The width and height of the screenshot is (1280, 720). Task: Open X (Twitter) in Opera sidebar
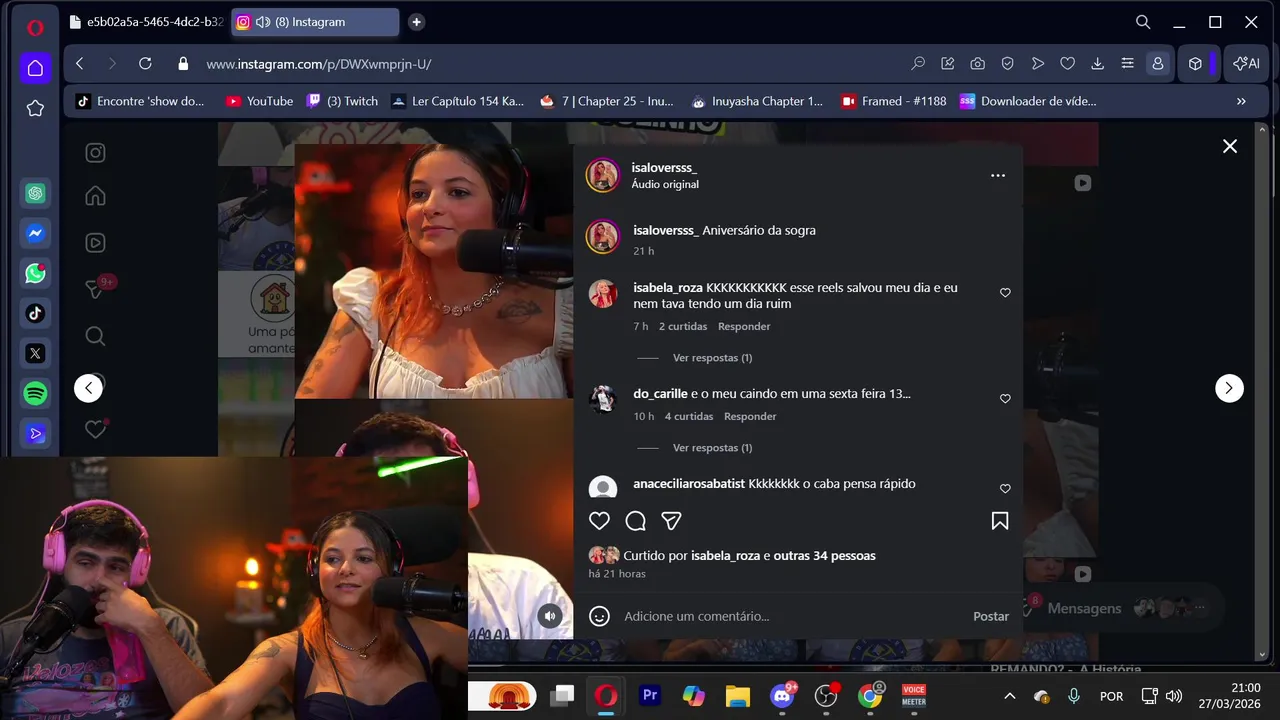35,353
